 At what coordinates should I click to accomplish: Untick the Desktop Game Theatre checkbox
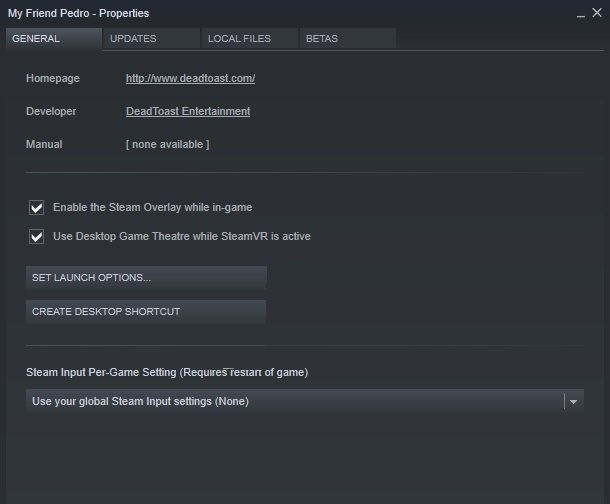[x=37, y=237]
